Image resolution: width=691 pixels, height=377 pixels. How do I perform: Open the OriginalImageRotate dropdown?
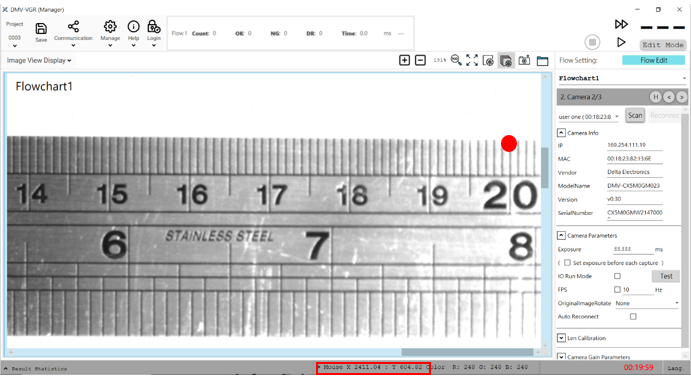click(647, 303)
